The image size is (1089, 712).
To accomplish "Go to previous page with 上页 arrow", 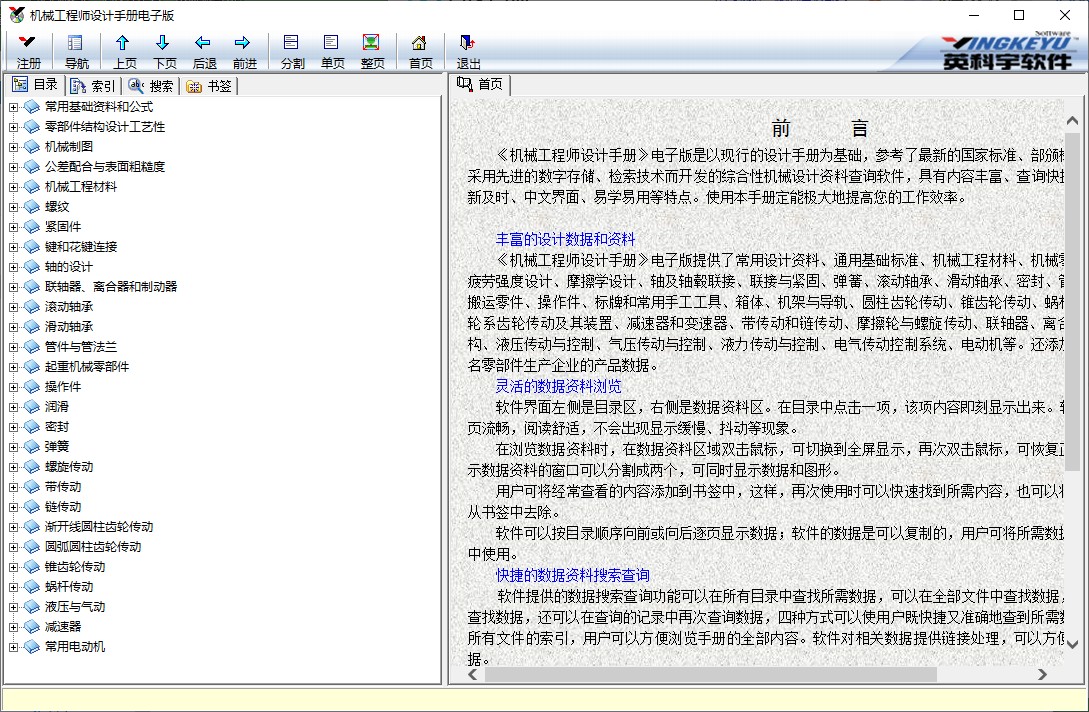I will click(x=124, y=51).
